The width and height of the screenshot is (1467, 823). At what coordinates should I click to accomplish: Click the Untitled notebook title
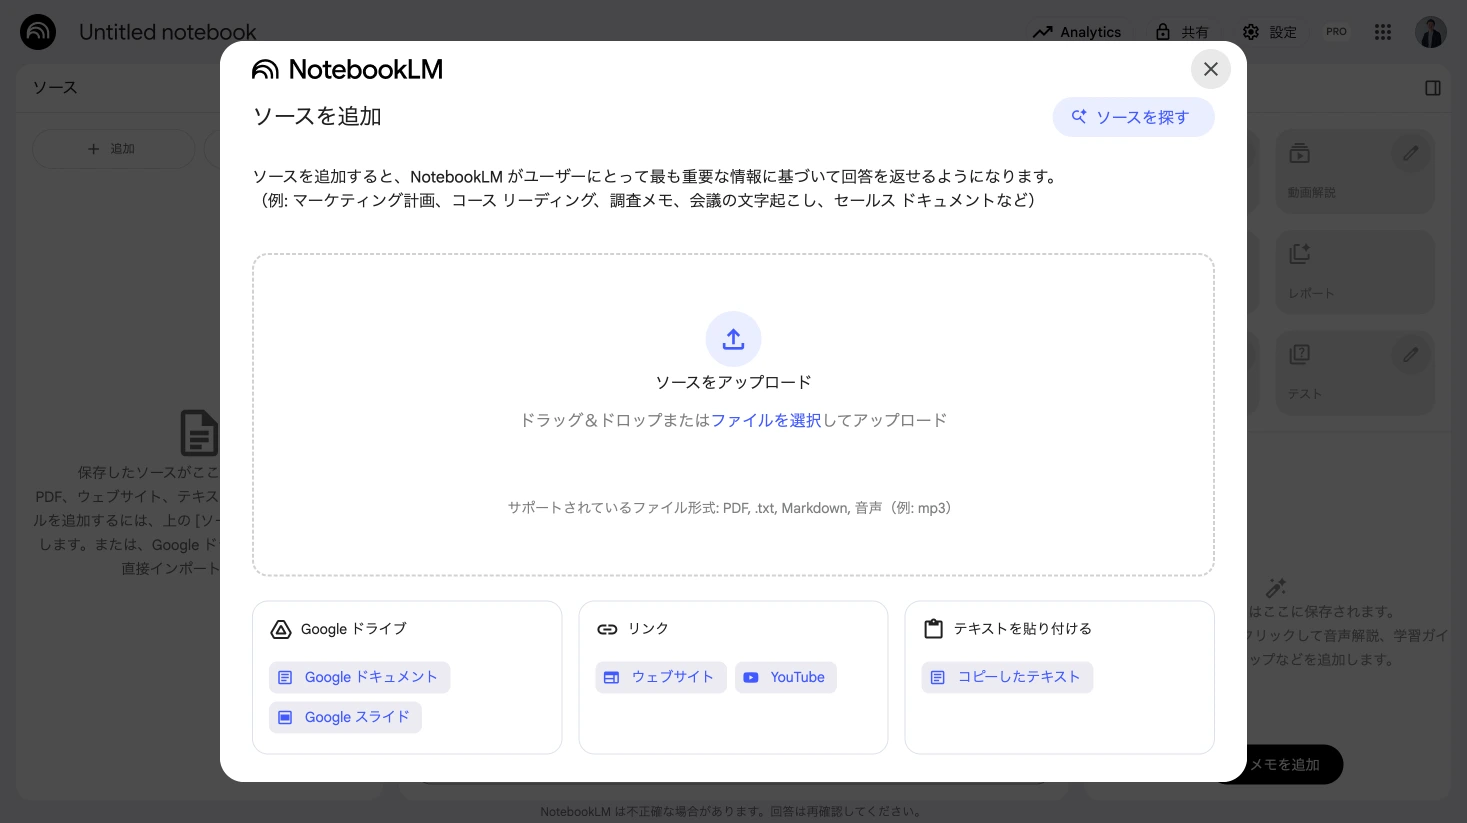pos(167,32)
